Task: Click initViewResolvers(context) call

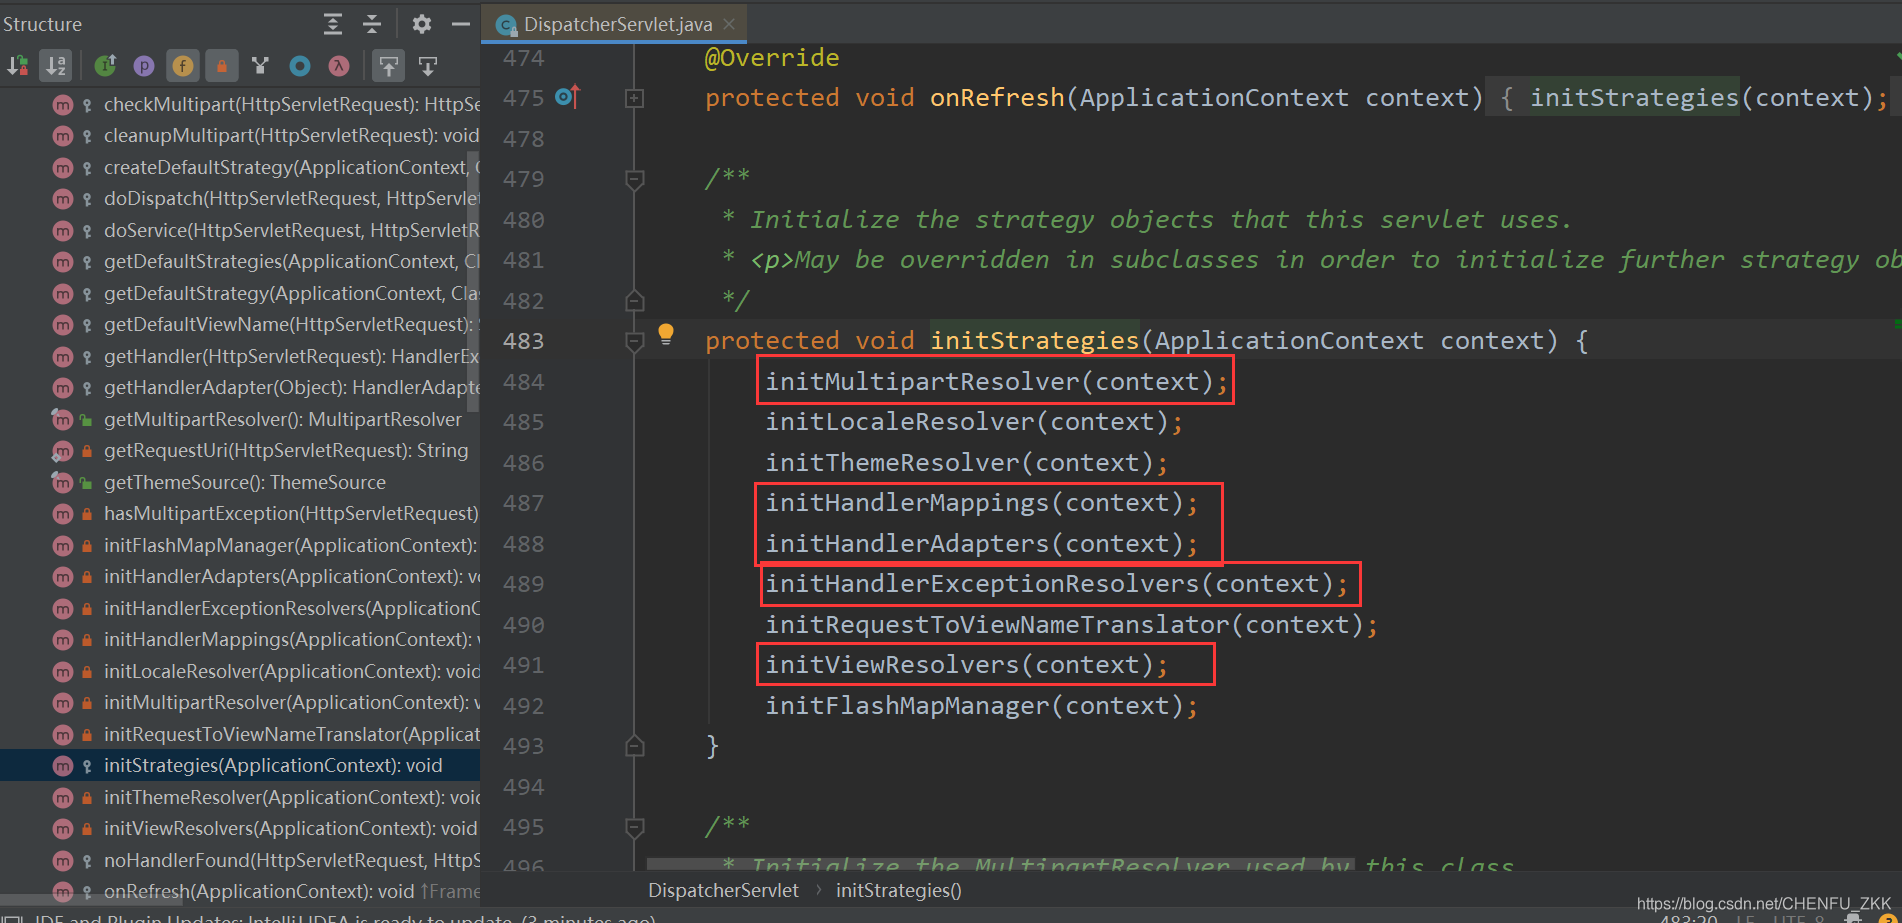Action: click(967, 664)
